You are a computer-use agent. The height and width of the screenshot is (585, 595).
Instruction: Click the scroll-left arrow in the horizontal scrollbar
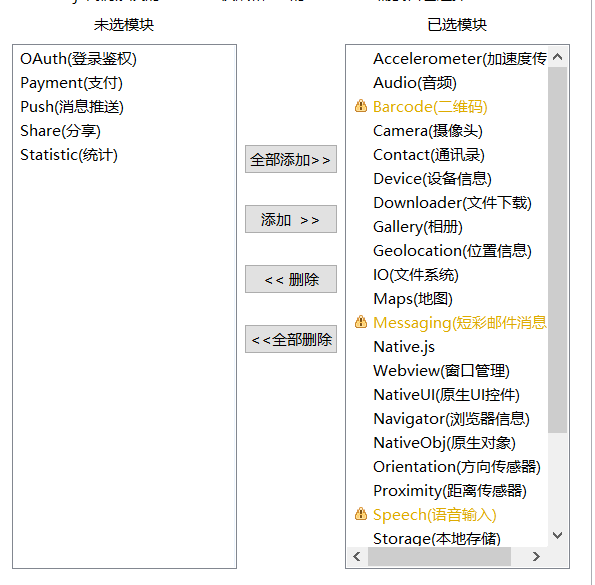click(x=357, y=557)
